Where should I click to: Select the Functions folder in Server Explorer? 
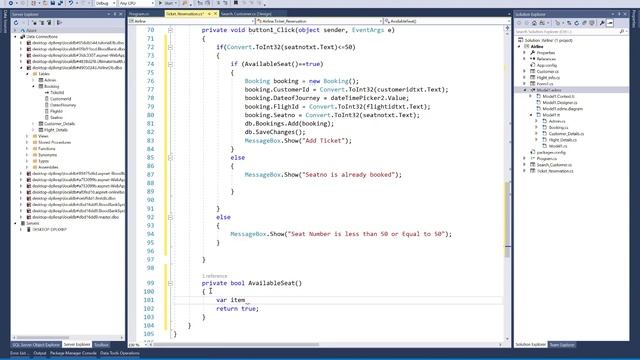point(47,149)
